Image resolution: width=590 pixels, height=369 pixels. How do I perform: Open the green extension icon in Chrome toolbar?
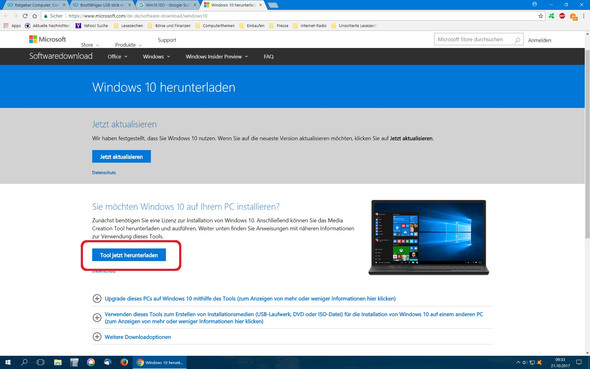coord(552,16)
